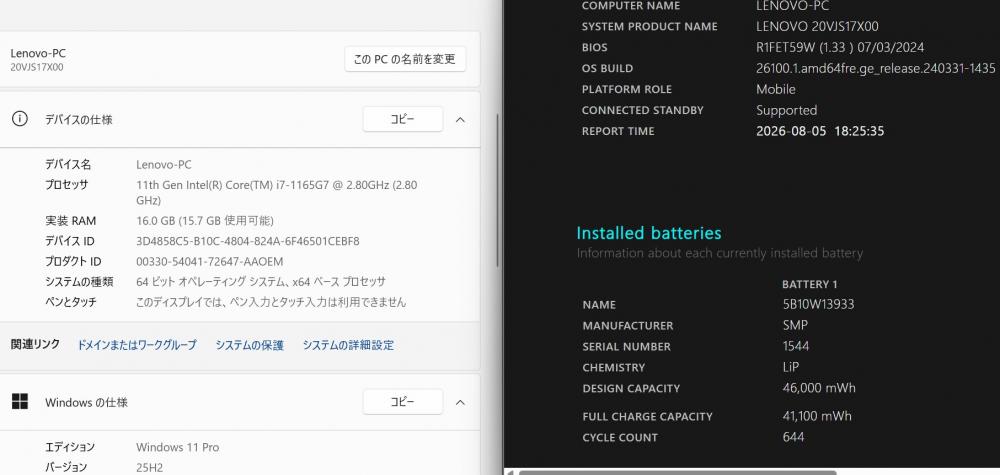Select the システムの種類 value text
The image size is (1000, 475).
coord(261,281)
